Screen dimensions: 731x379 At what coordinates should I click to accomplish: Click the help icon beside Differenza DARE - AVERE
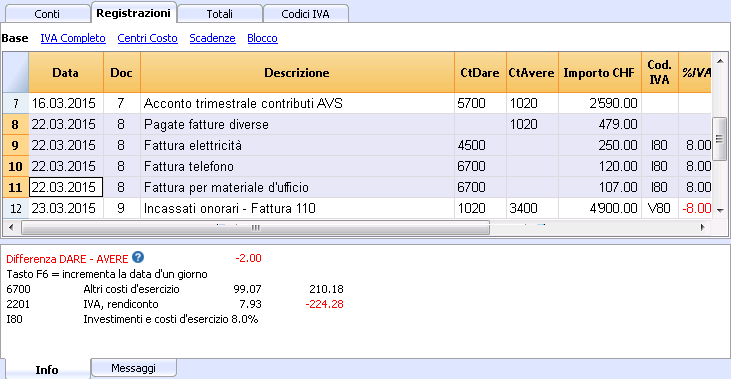click(138, 257)
